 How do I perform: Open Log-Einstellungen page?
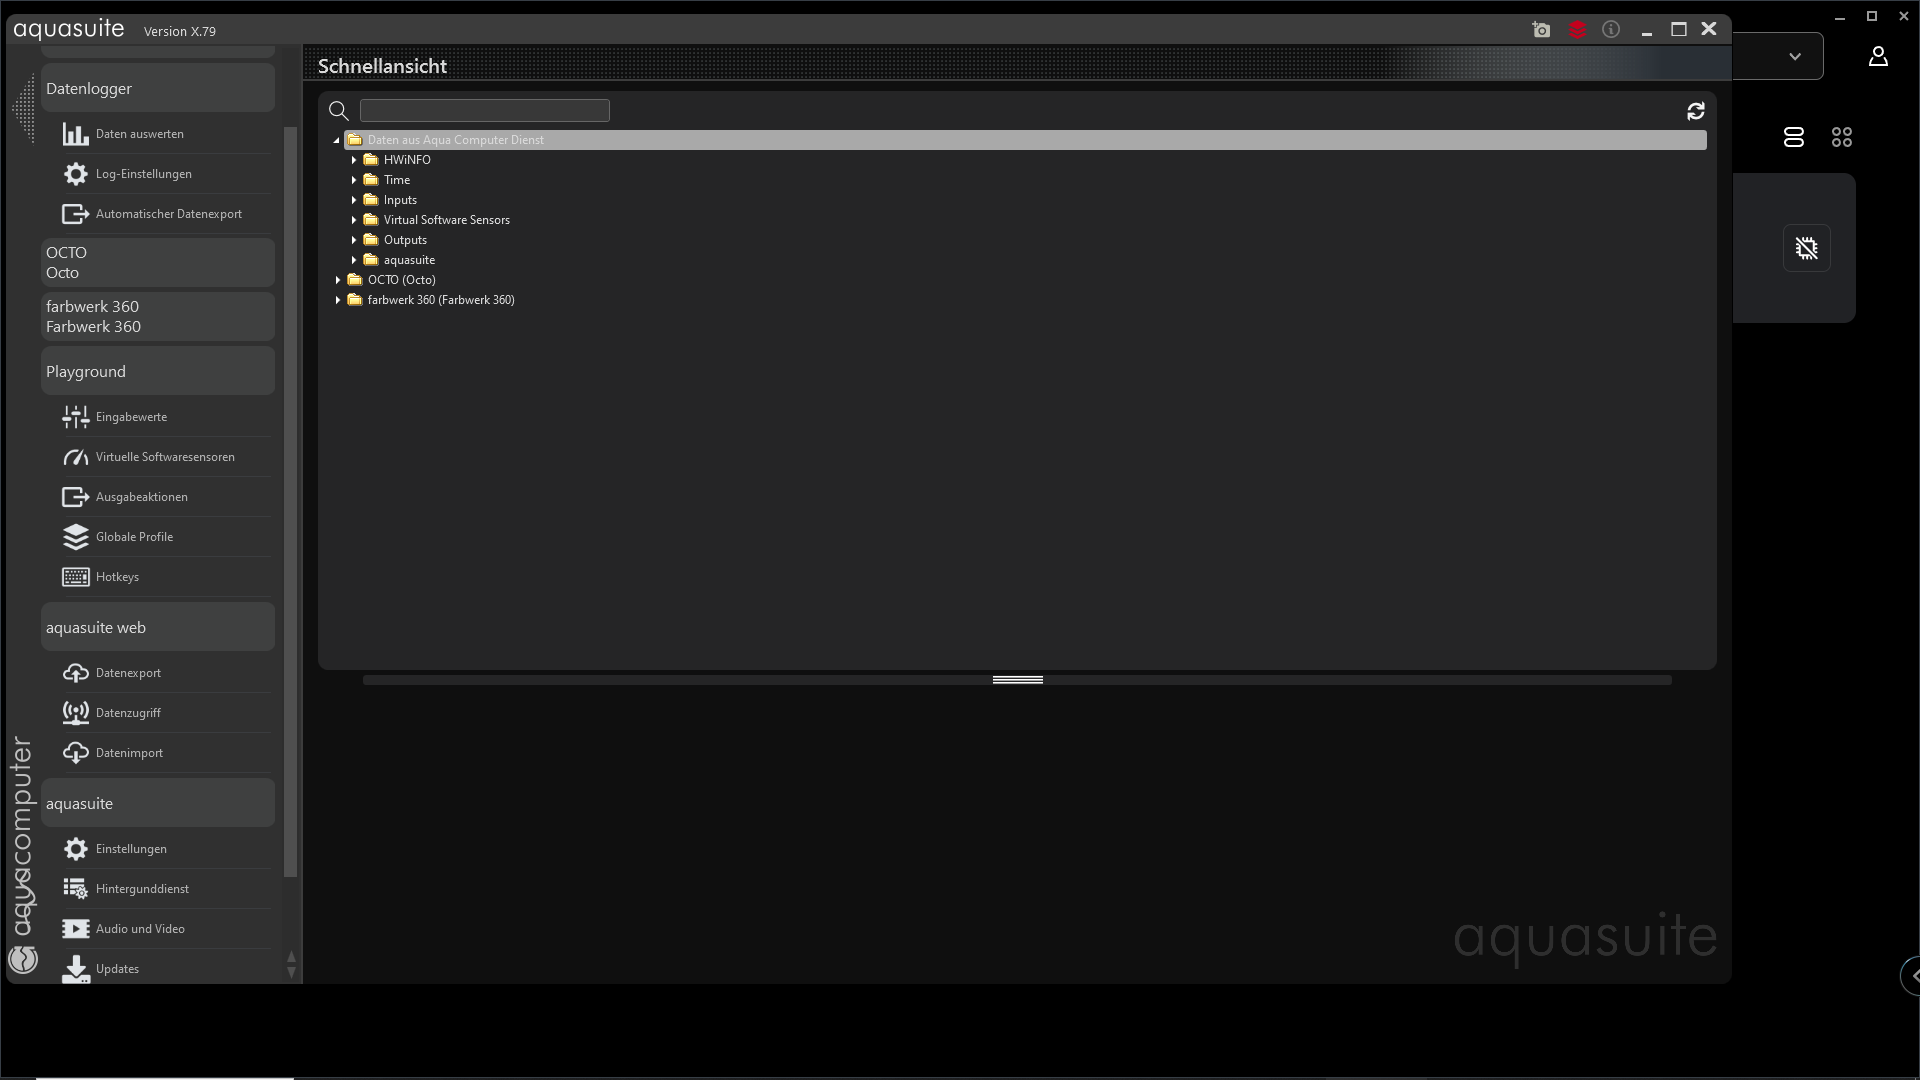pyautogui.click(x=144, y=174)
